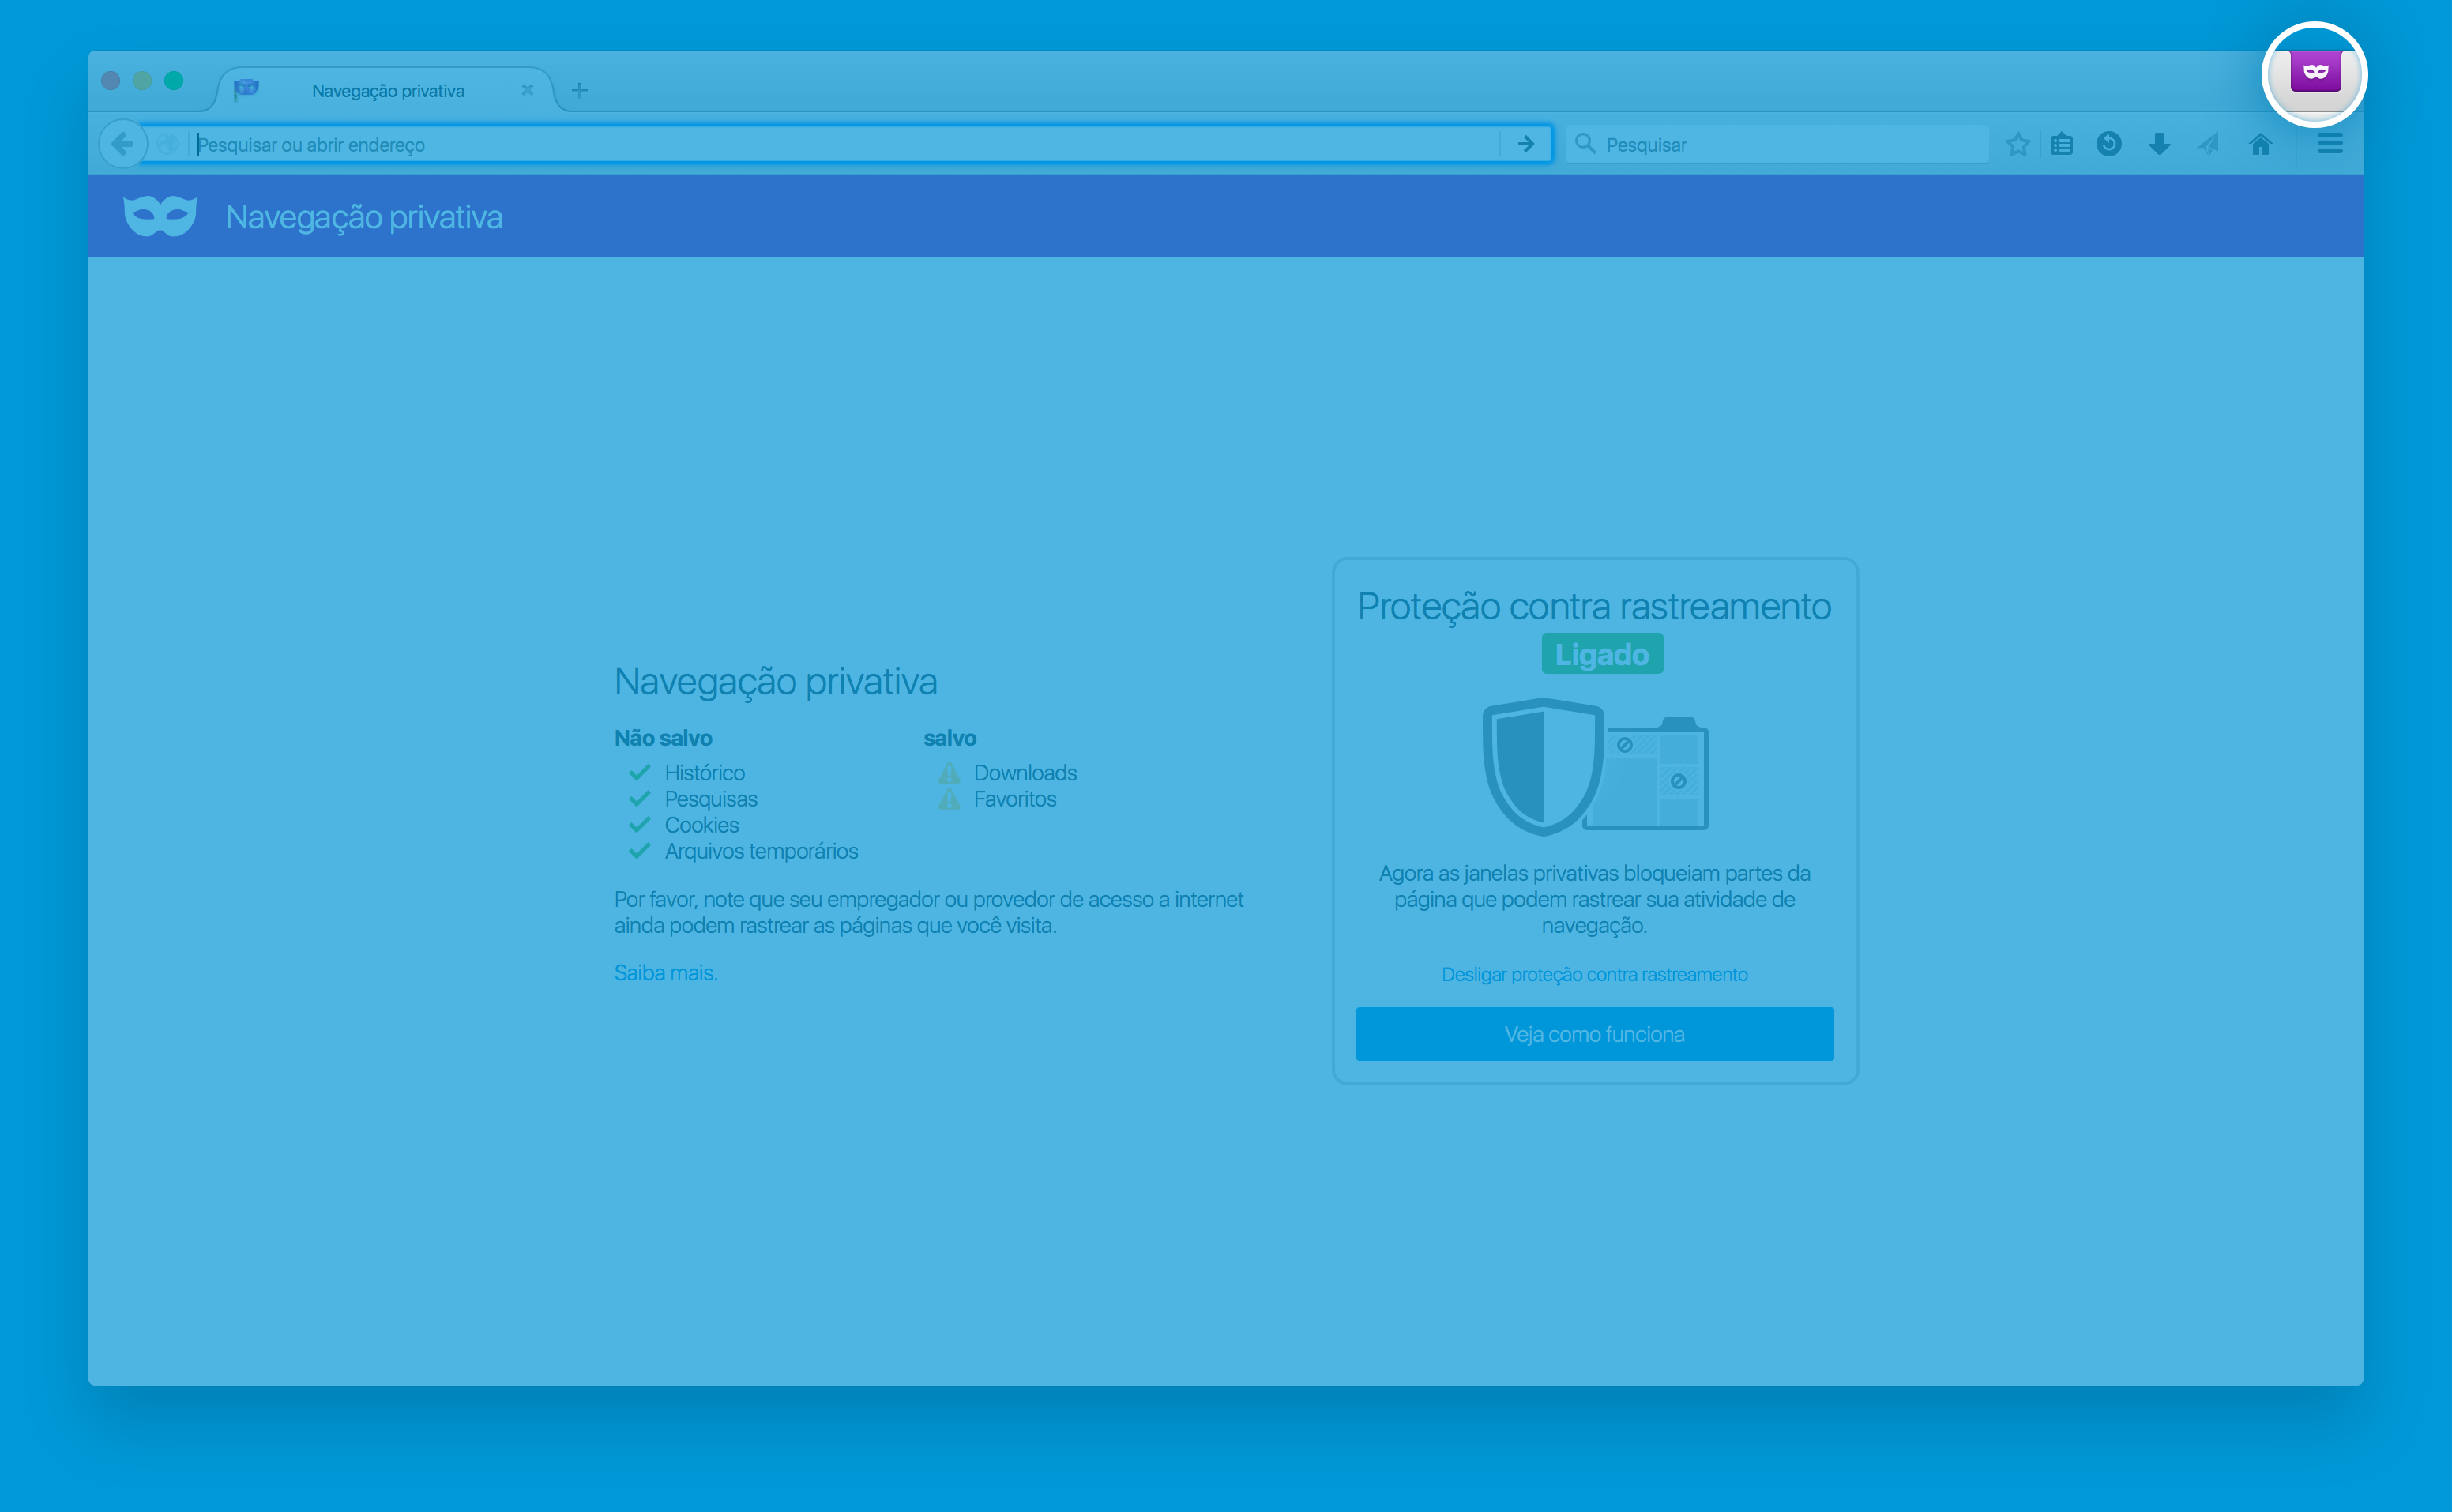Click the highlighted private browsing mask indicator
2452x1512 pixels.
click(2315, 72)
